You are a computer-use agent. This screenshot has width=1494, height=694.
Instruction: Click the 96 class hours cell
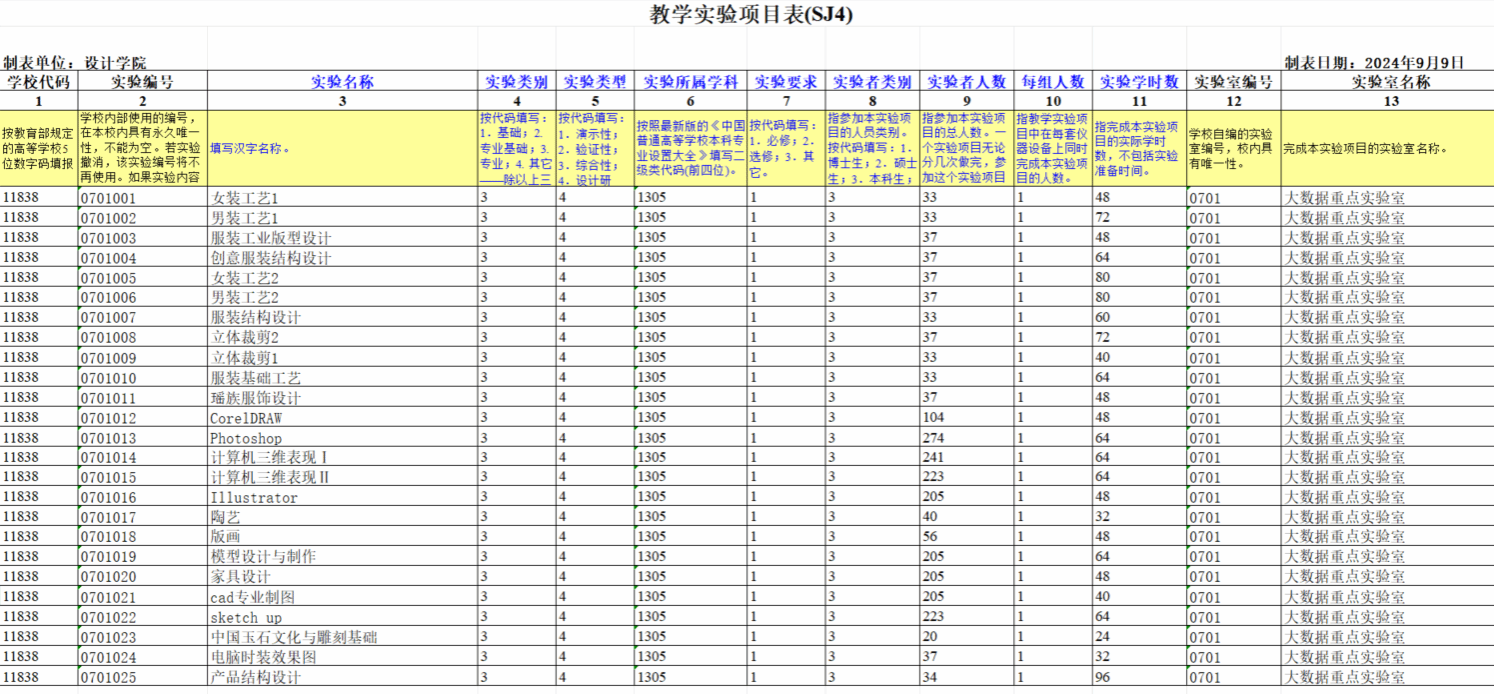pos(1103,677)
